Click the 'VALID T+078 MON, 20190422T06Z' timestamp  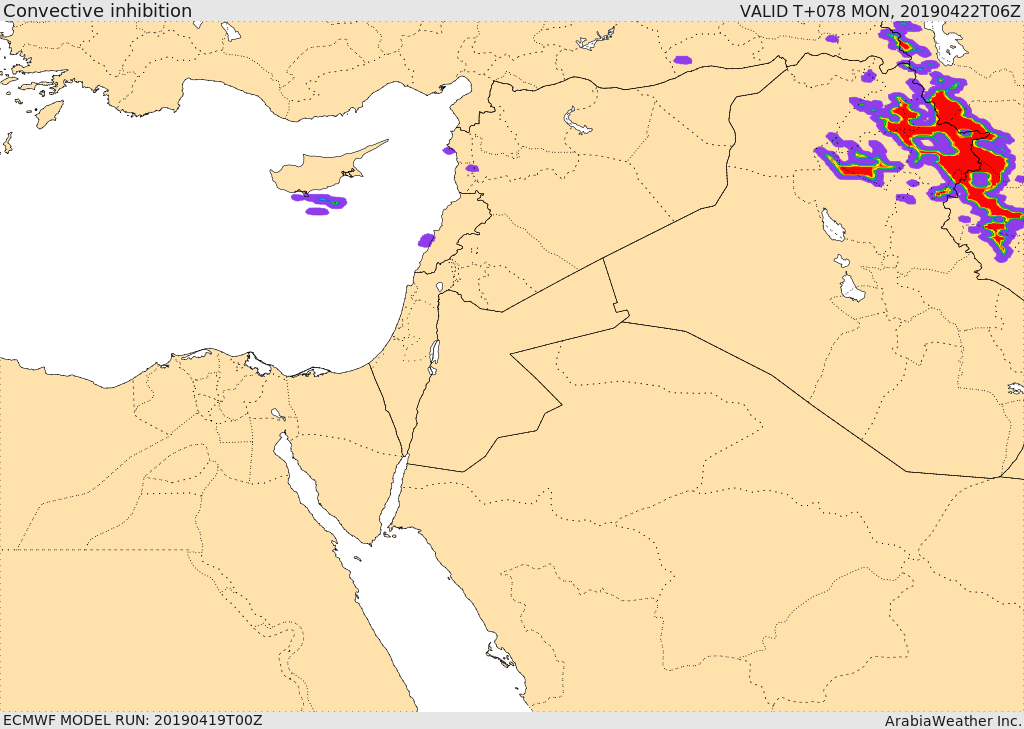tap(879, 10)
